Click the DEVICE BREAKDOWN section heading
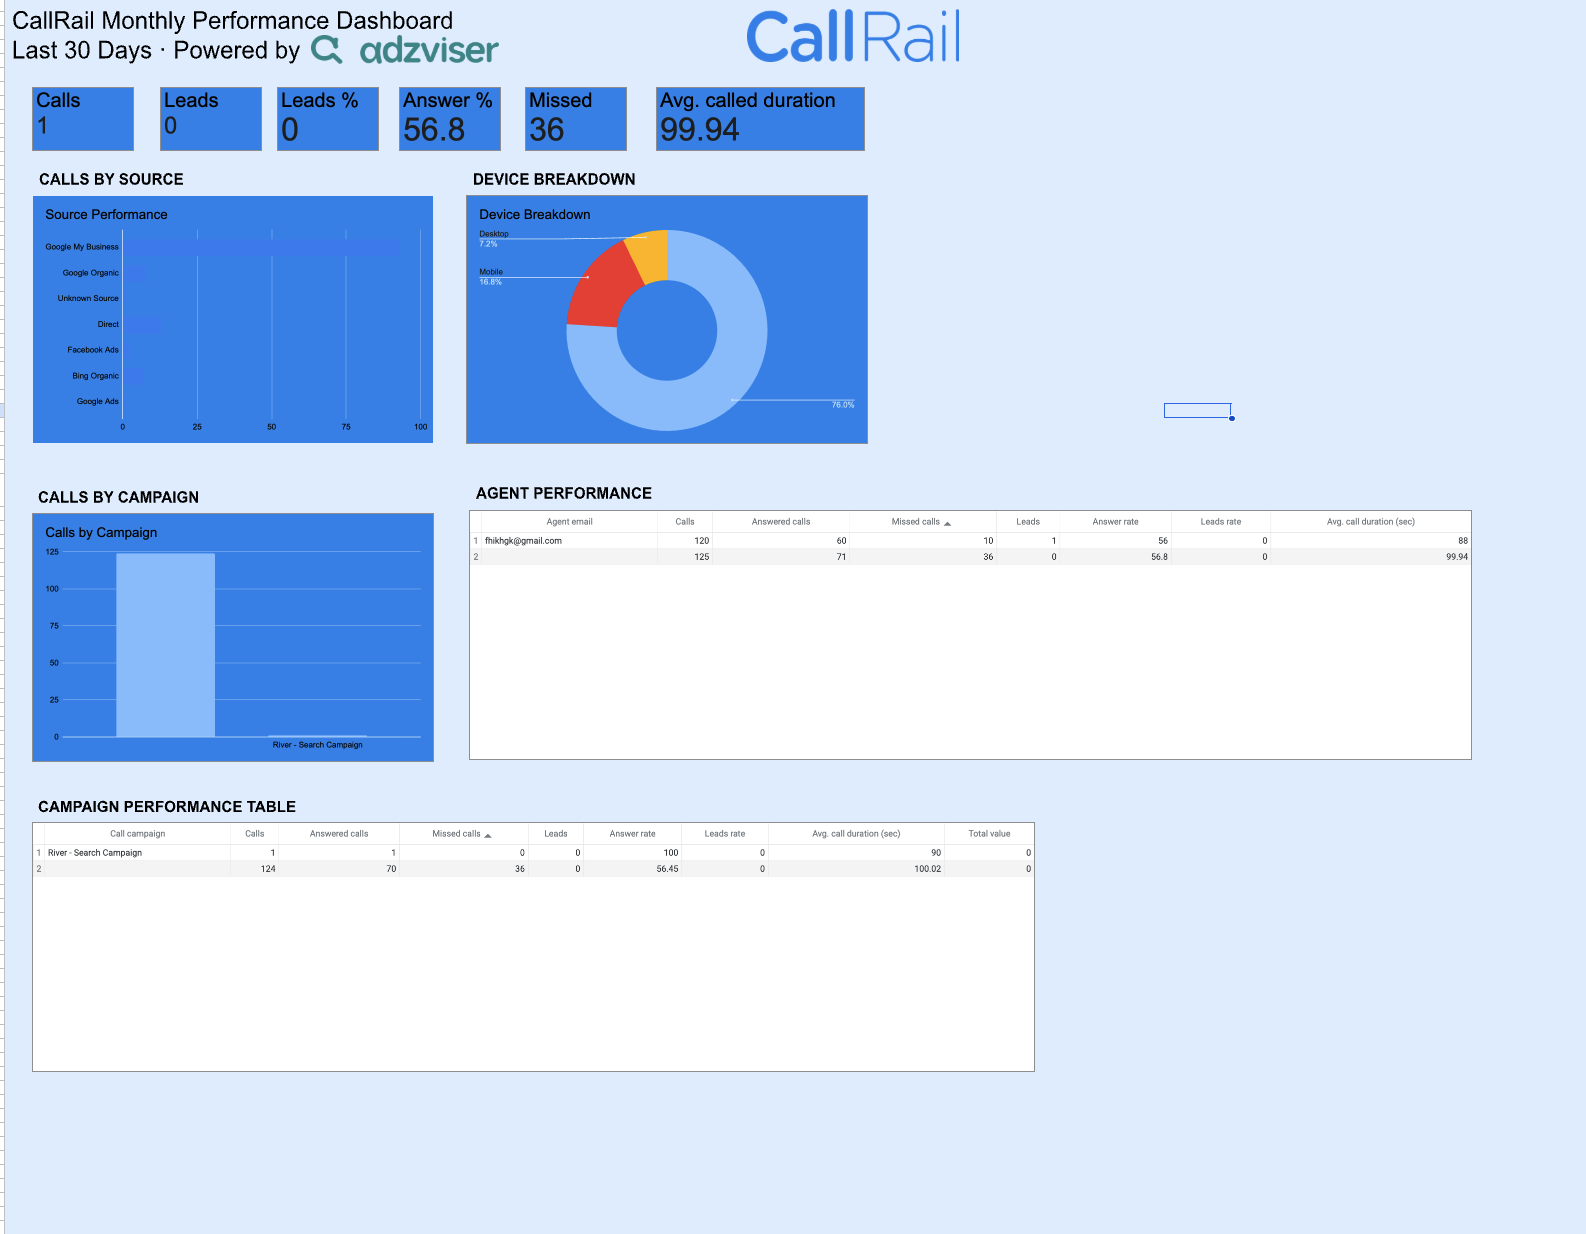 click(554, 179)
